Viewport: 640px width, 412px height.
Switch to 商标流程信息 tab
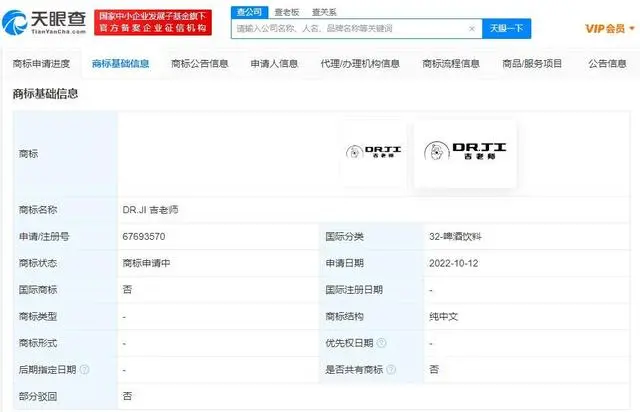451,64
